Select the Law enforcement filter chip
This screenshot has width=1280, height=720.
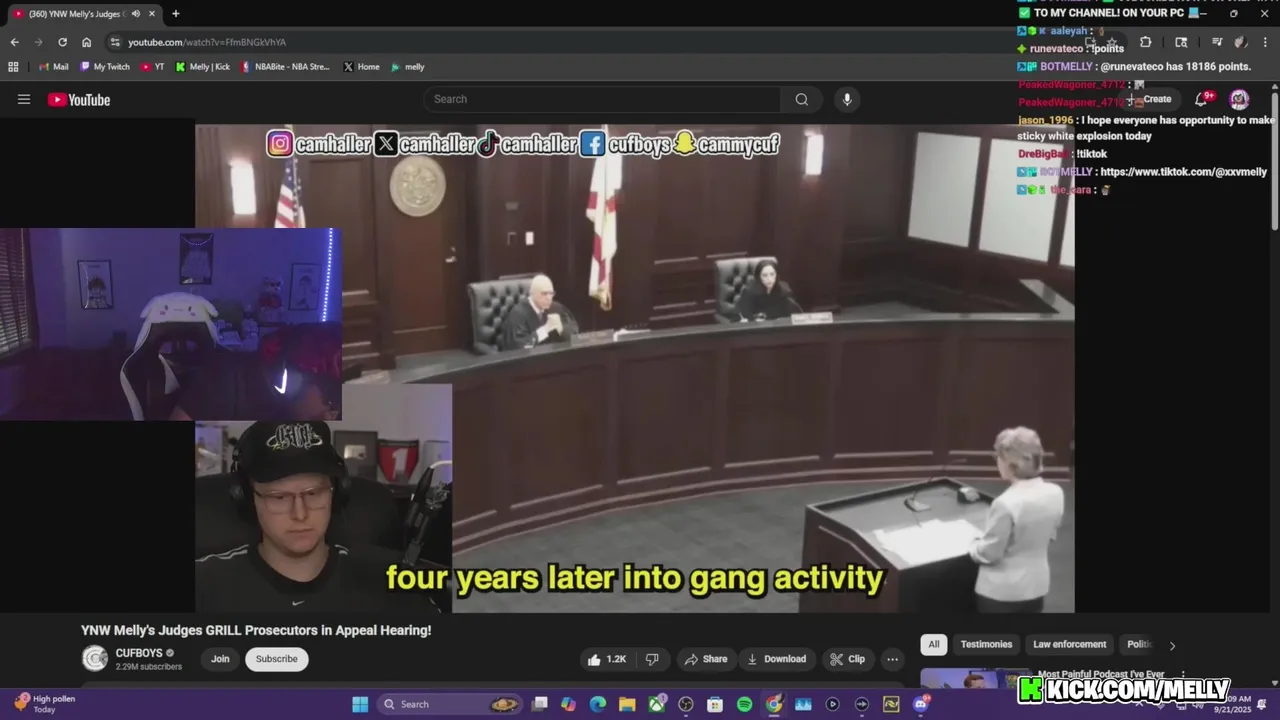coord(1069,644)
